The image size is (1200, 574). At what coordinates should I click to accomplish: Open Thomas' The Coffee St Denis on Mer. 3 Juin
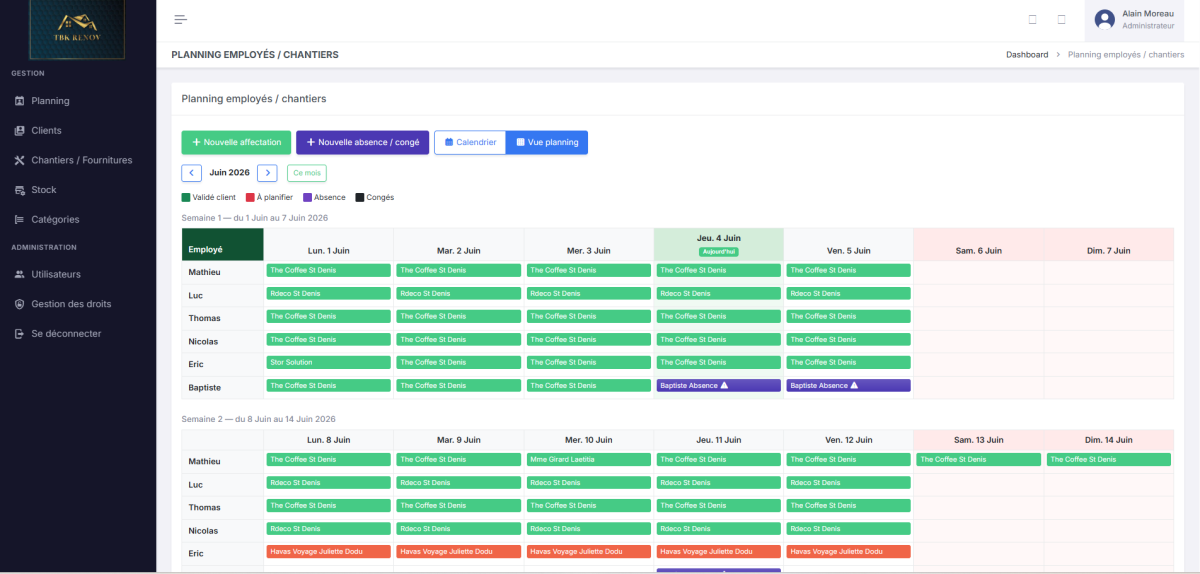point(588,316)
